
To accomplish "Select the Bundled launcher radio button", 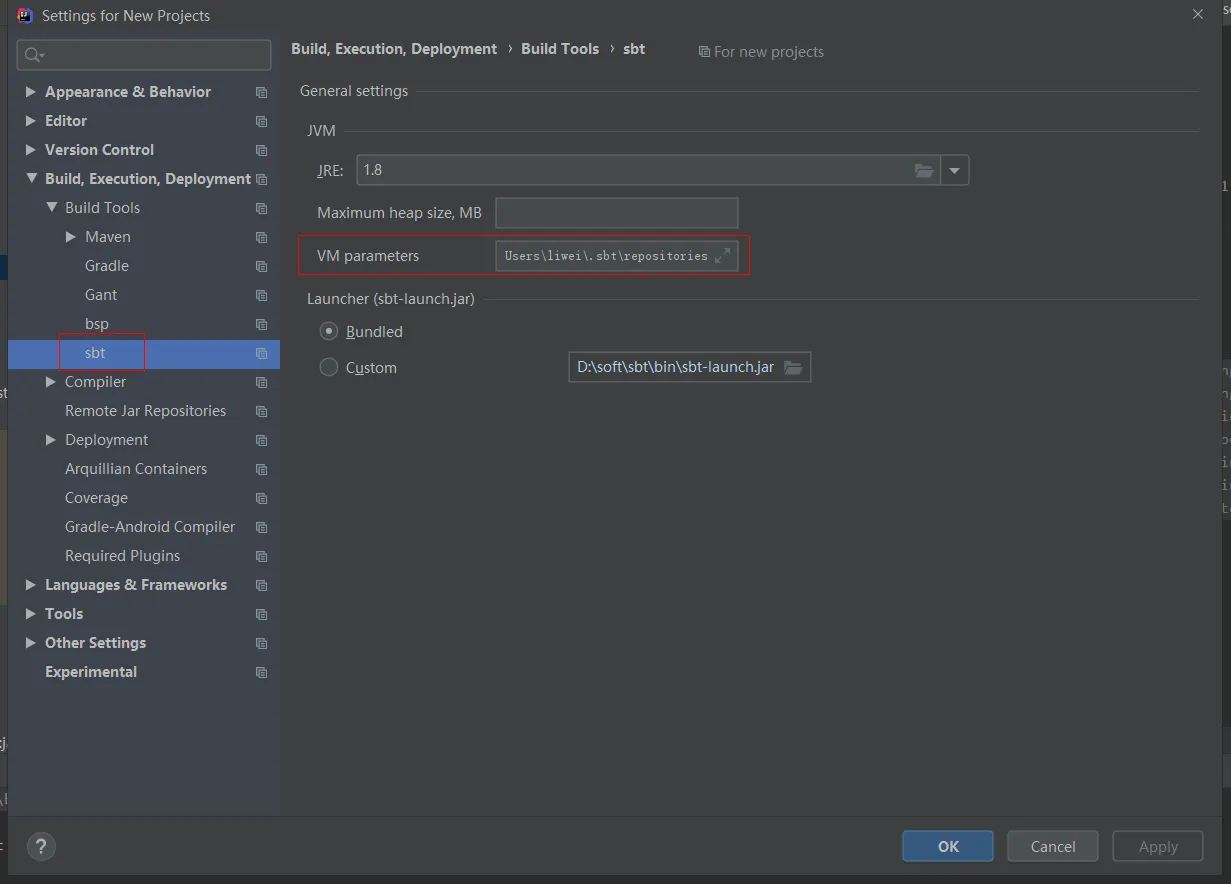I will click(x=328, y=331).
